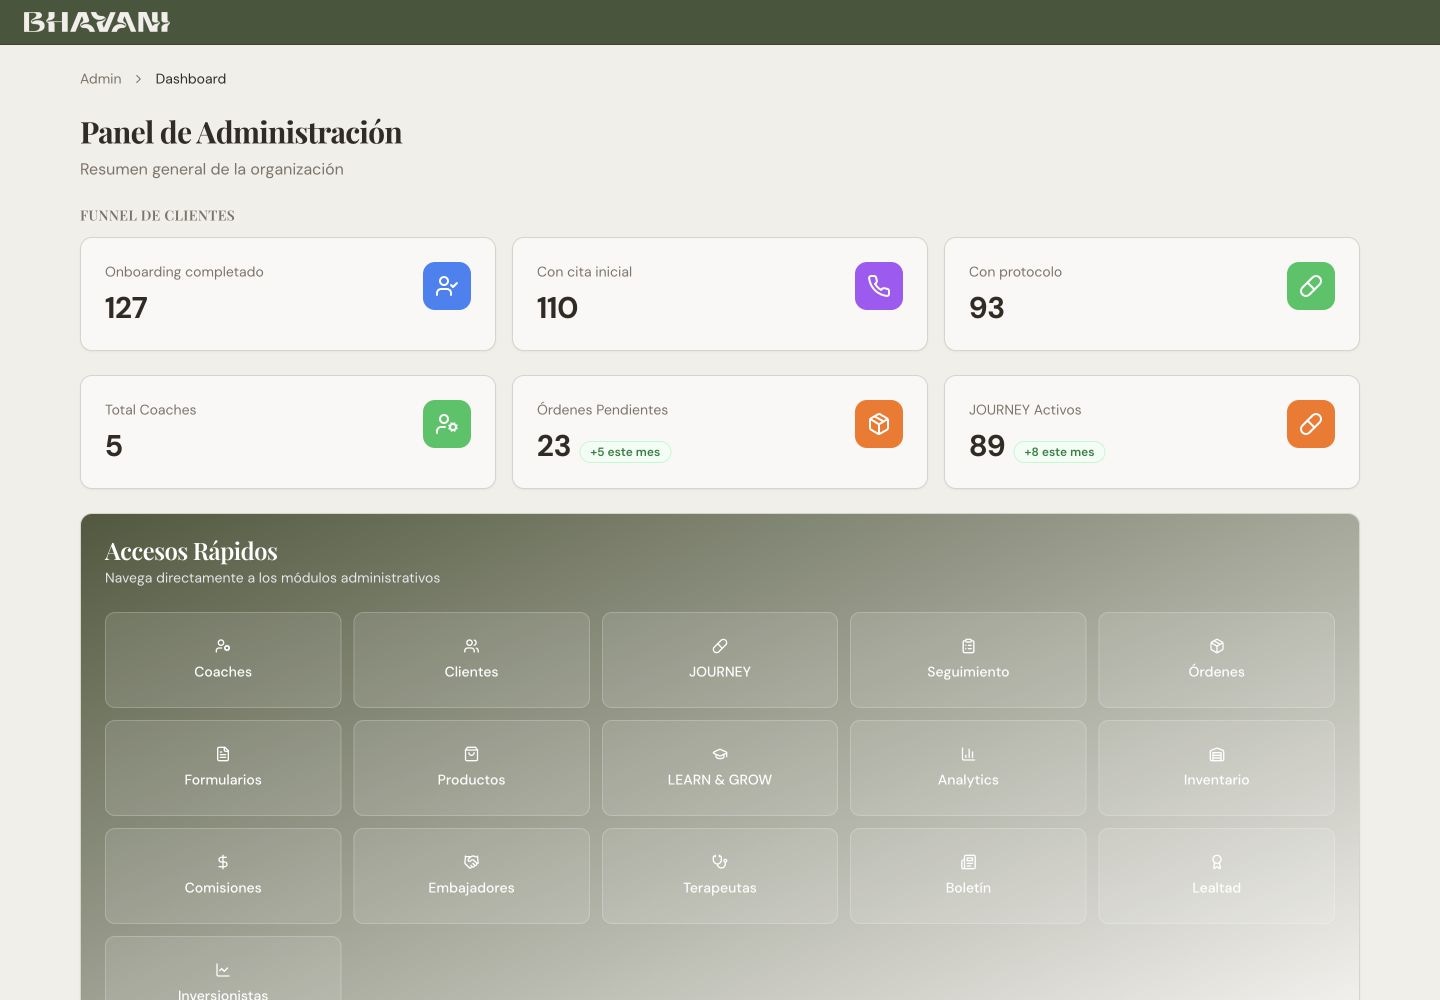1440x1000 pixels.
Task: Click the Accesos Rápidos heading
Action: pyautogui.click(x=191, y=551)
